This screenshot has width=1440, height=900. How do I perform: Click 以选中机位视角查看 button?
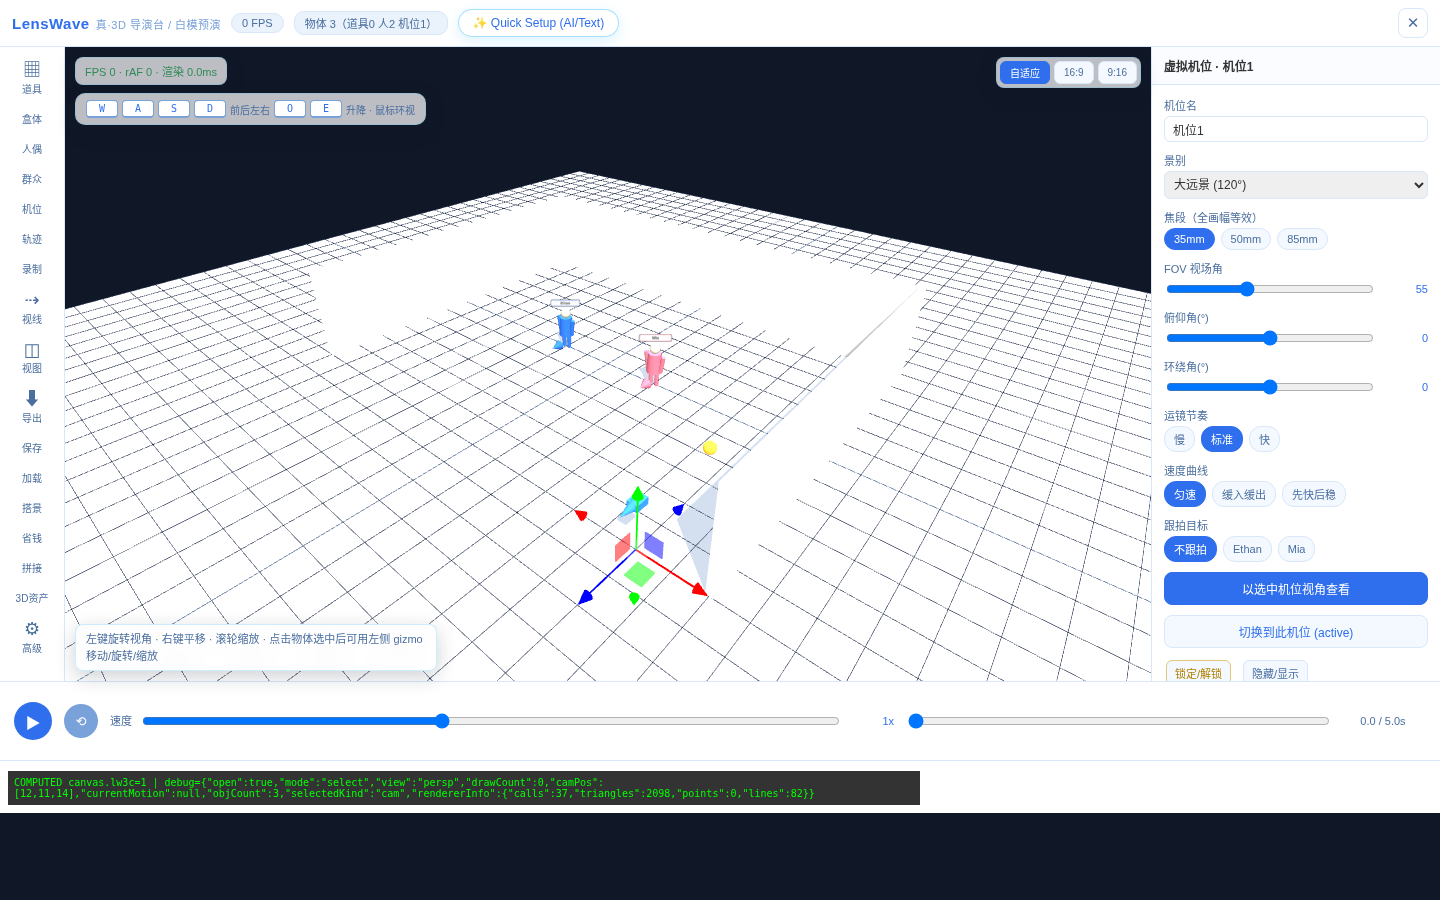click(x=1296, y=589)
